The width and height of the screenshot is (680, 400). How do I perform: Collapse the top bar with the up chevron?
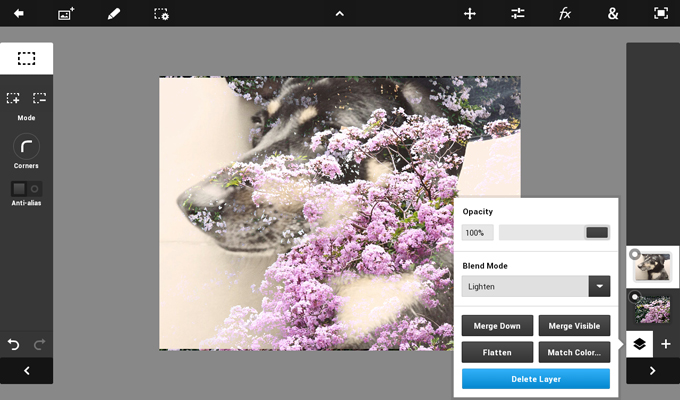[x=340, y=14]
